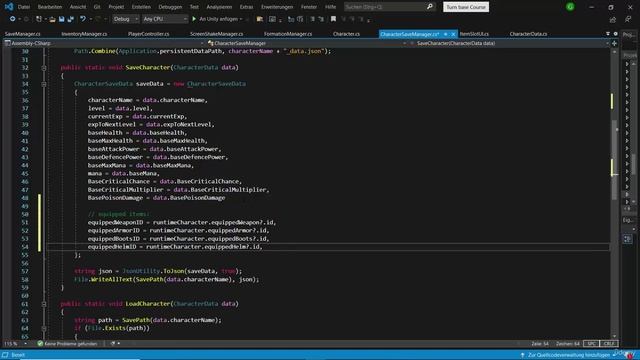Click line number 54 in the gutter
640x360 pixels.
pyautogui.click(x=25, y=247)
